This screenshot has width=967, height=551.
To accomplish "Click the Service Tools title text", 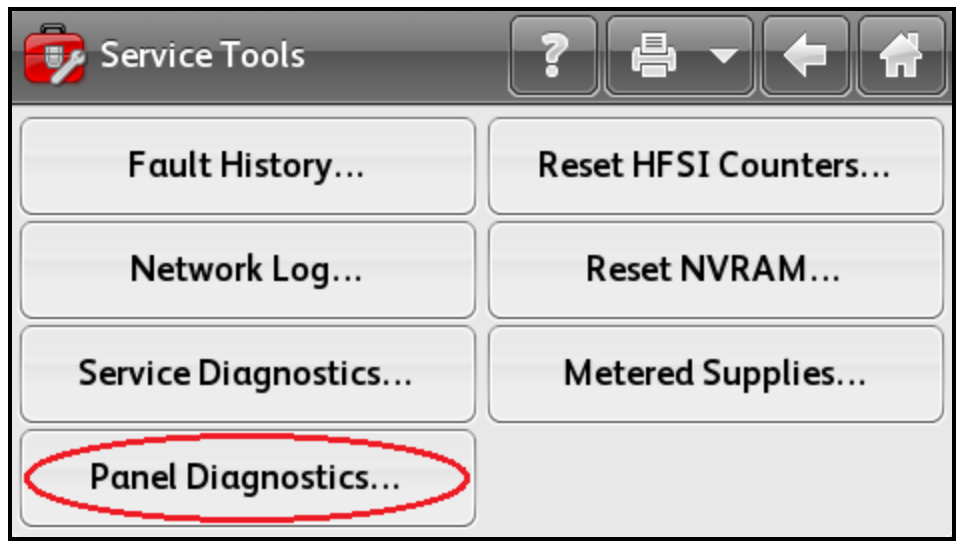I will pyautogui.click(x=202, y=55).
